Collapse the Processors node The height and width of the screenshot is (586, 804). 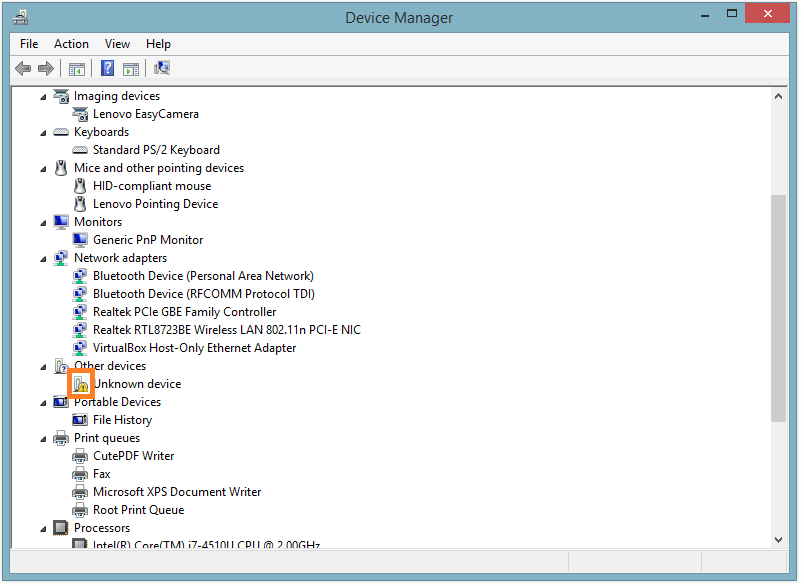tap(44, 530)
